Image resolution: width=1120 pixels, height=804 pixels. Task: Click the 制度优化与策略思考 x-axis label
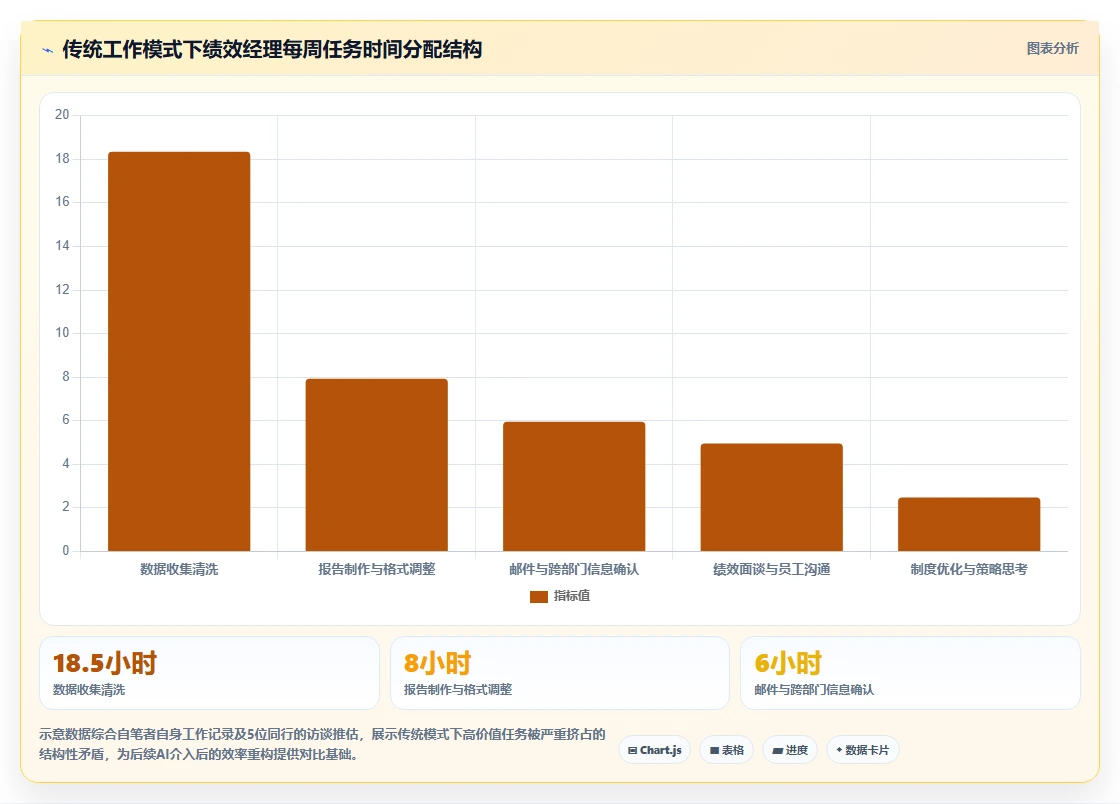click(x=969, y=569)
